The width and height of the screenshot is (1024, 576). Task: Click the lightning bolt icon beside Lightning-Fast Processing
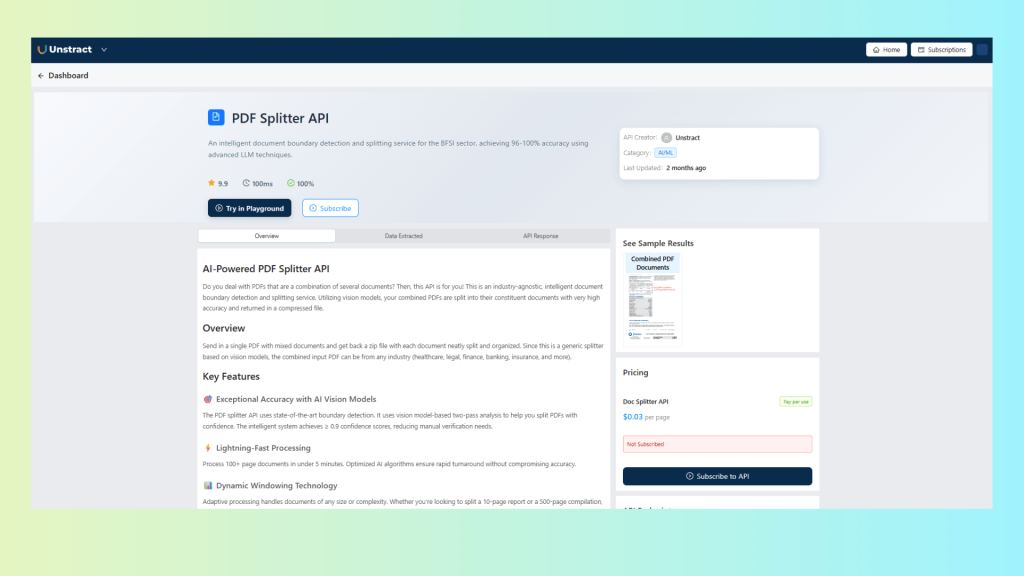[207, 448]
